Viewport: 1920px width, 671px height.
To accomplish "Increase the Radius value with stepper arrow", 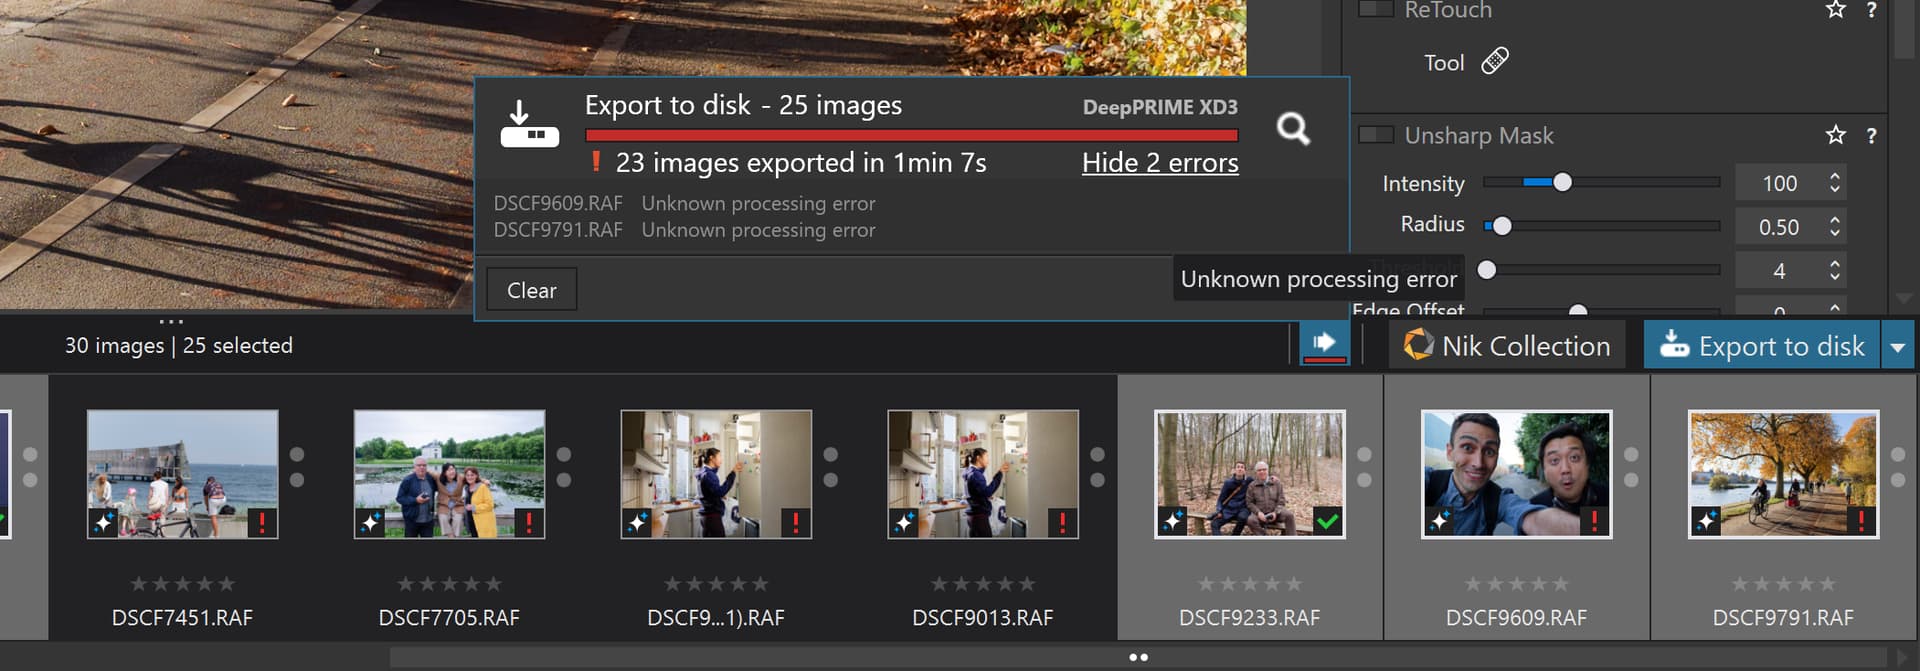I will (1834, 220).
